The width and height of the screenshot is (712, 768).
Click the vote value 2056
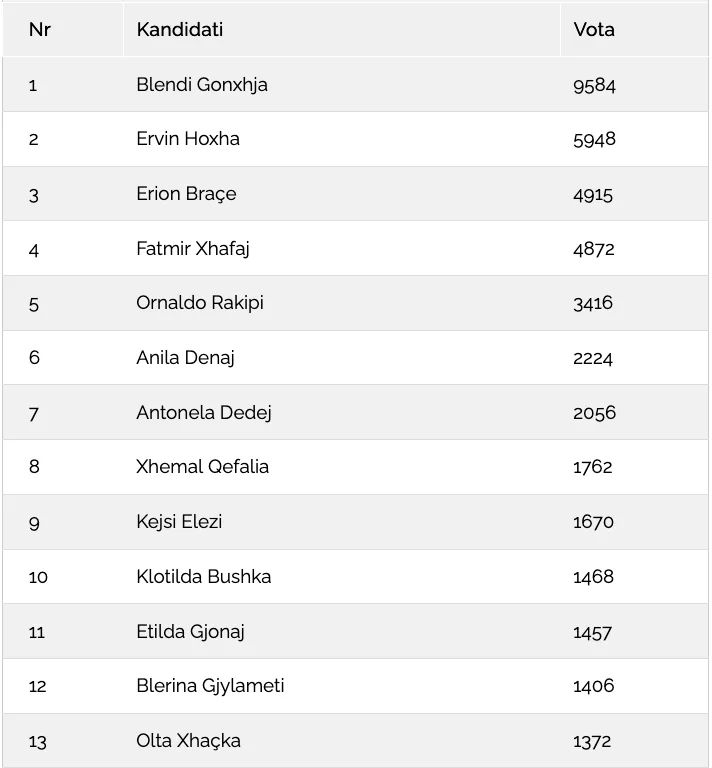tap(594, 413)
